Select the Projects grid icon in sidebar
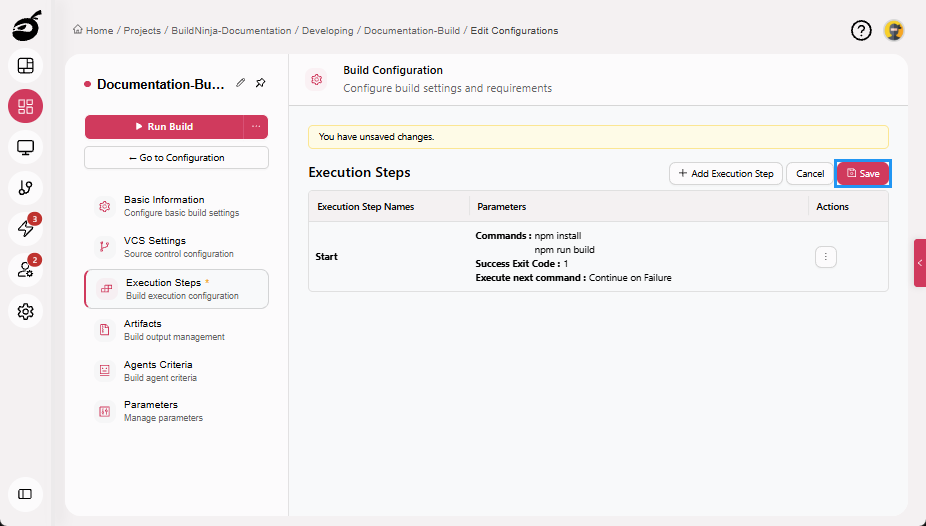Screen dimensions: 926x526 25,106
